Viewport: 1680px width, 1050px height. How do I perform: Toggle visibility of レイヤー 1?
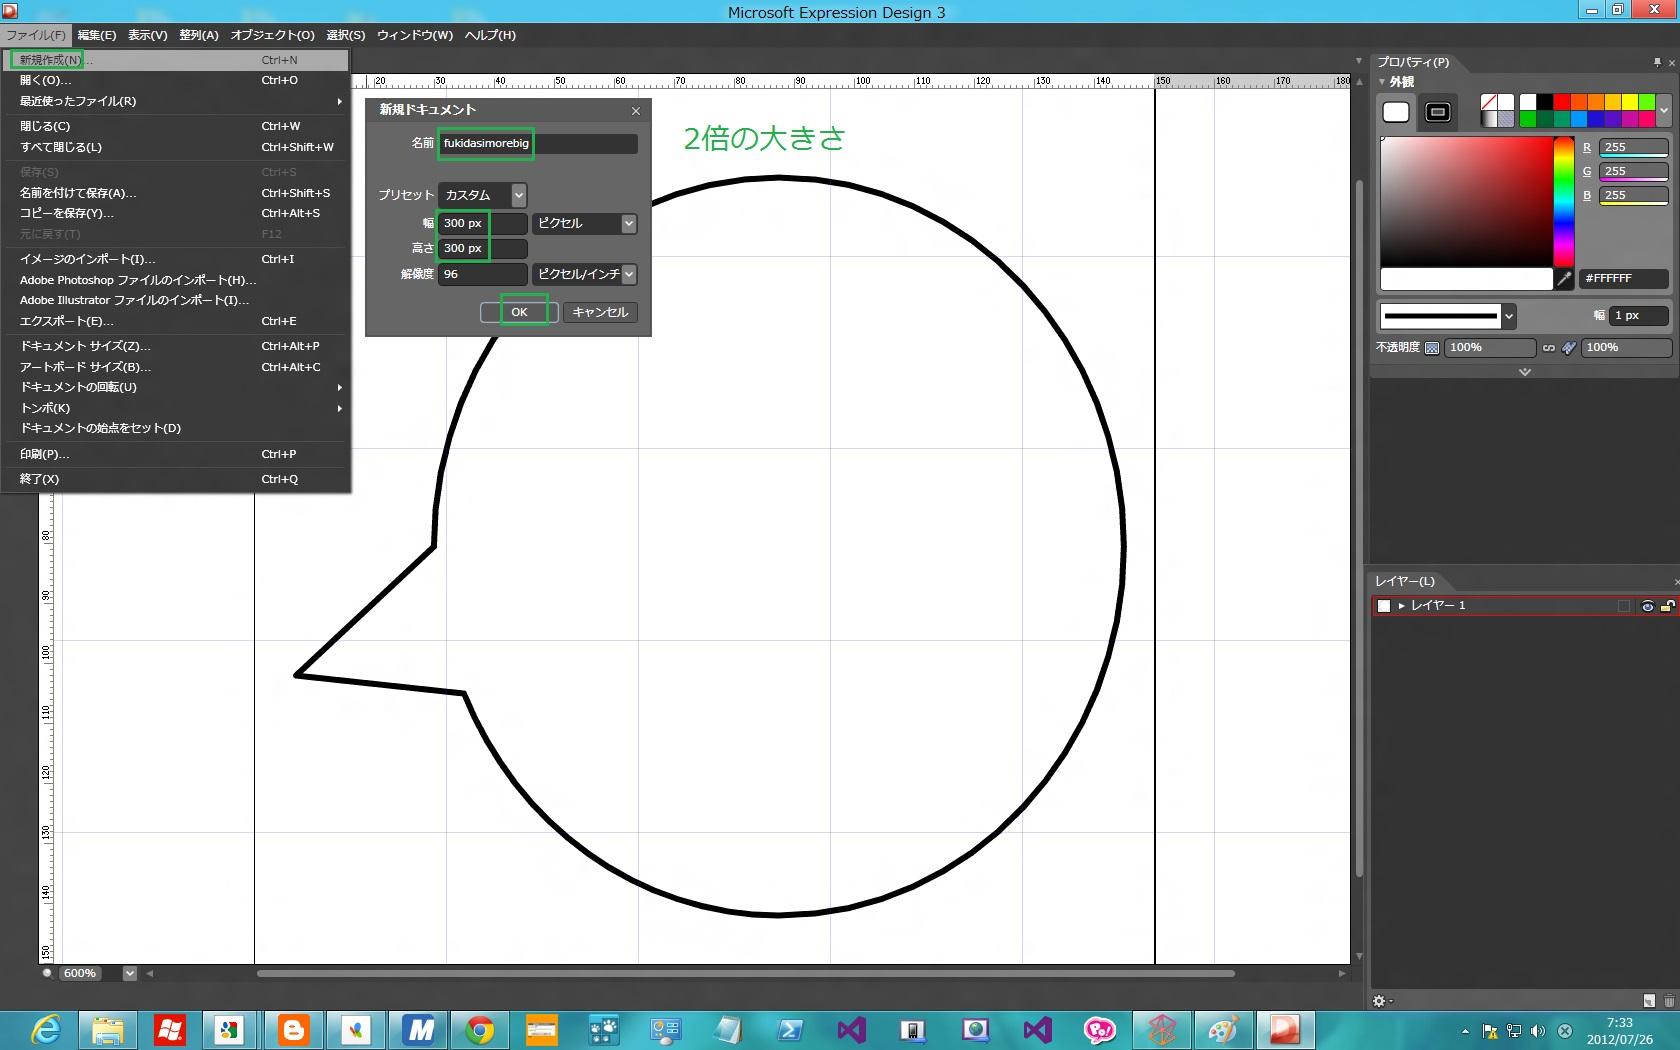[1647, 606]
